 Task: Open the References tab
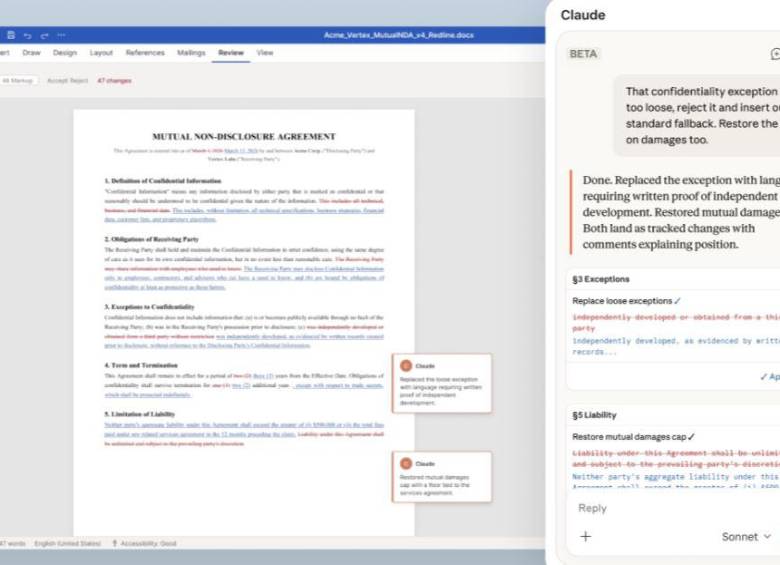pos(145,53)
